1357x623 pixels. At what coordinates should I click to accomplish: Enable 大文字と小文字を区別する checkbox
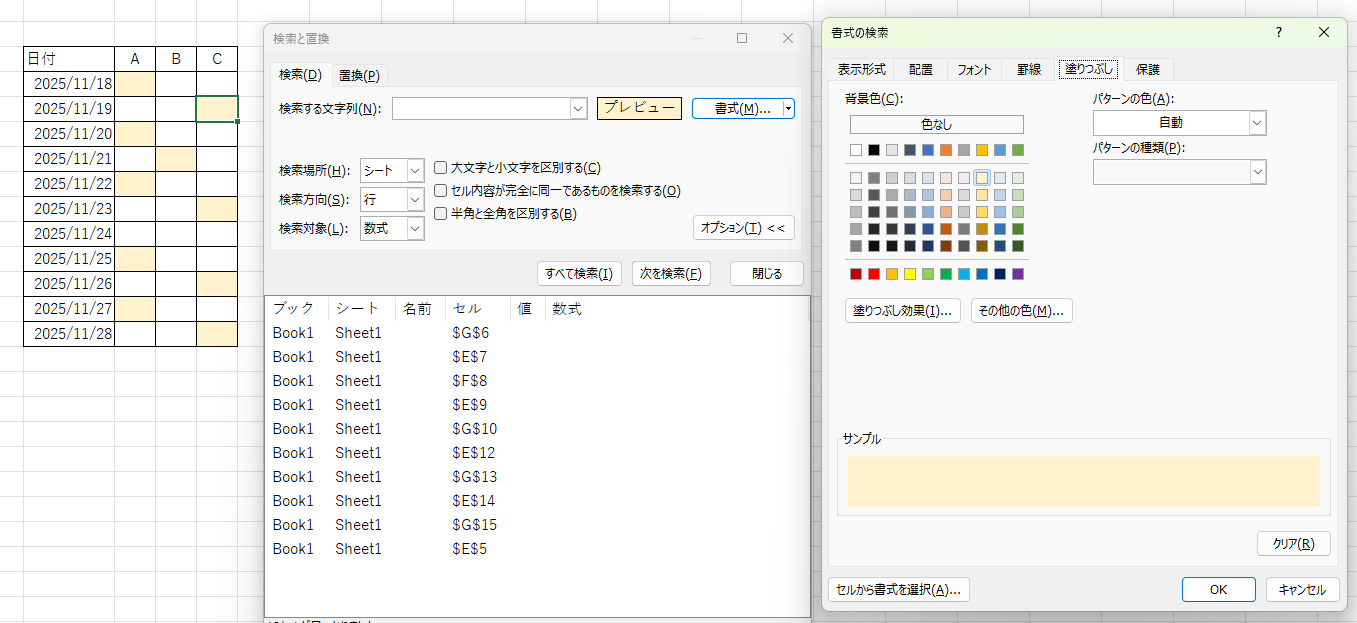click(441, 168)
